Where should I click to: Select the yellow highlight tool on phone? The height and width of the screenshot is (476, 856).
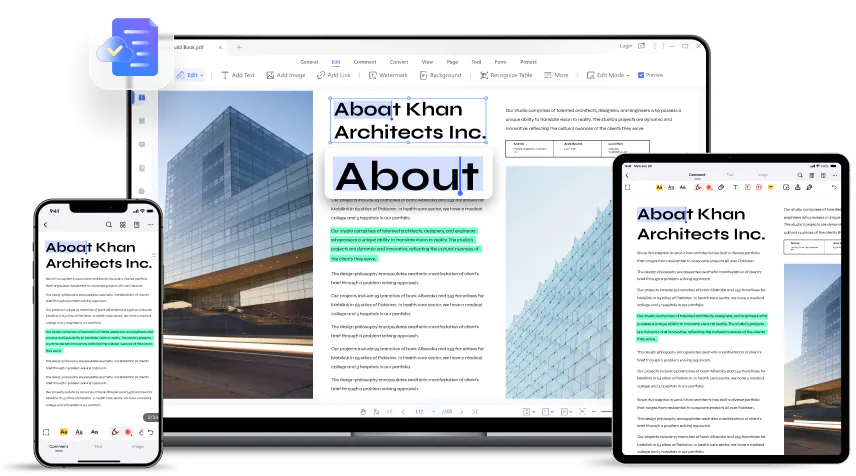coord(64,432)
